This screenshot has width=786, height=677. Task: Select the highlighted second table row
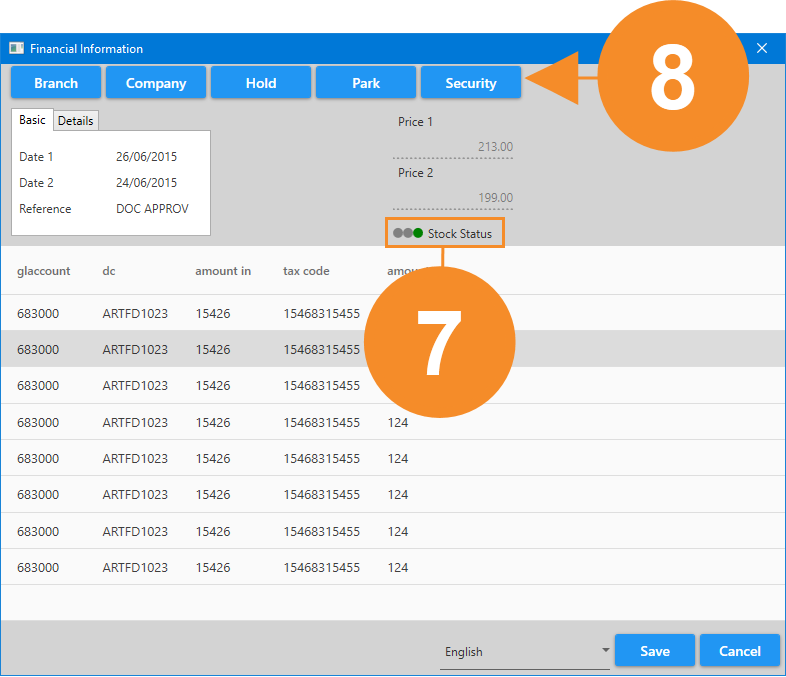(x=200, y=349)
